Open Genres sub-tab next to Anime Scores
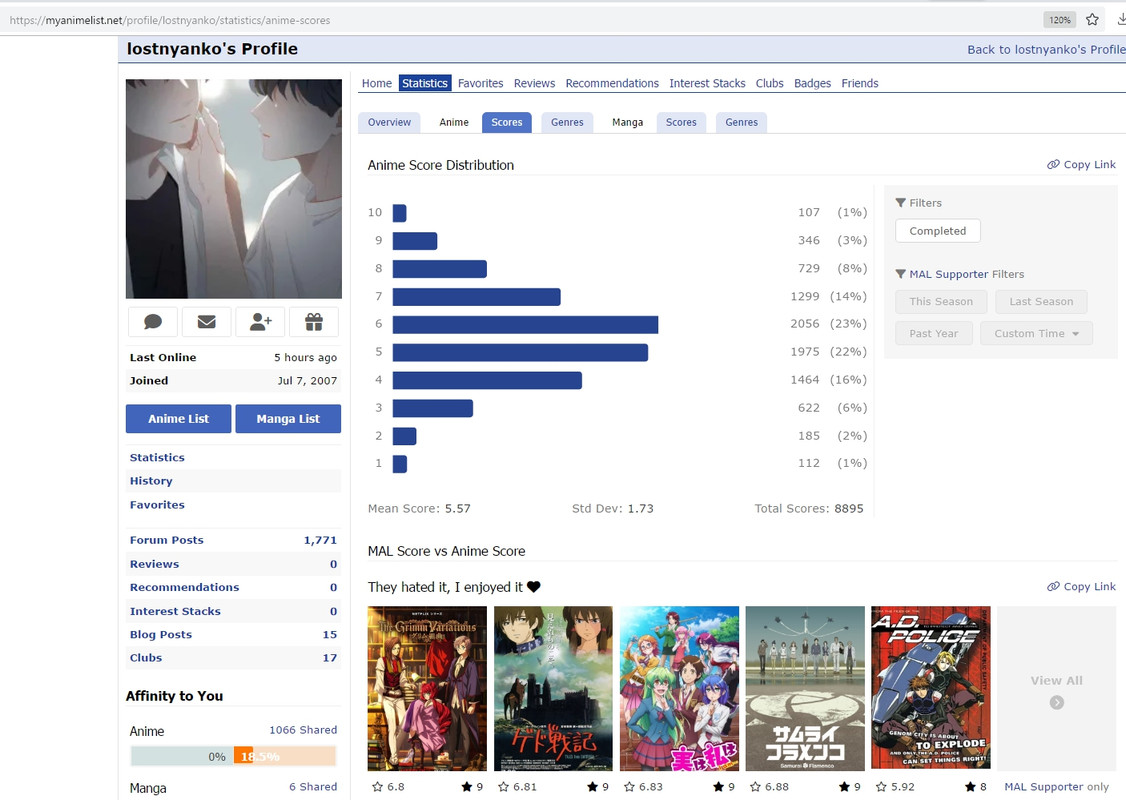 [567, 123]
